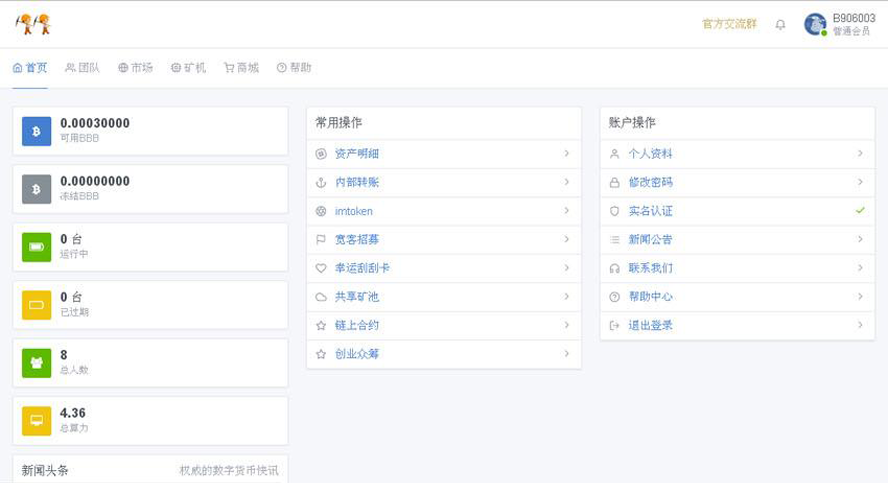Click the chevron on the 内部转账 row

(566, 182)
